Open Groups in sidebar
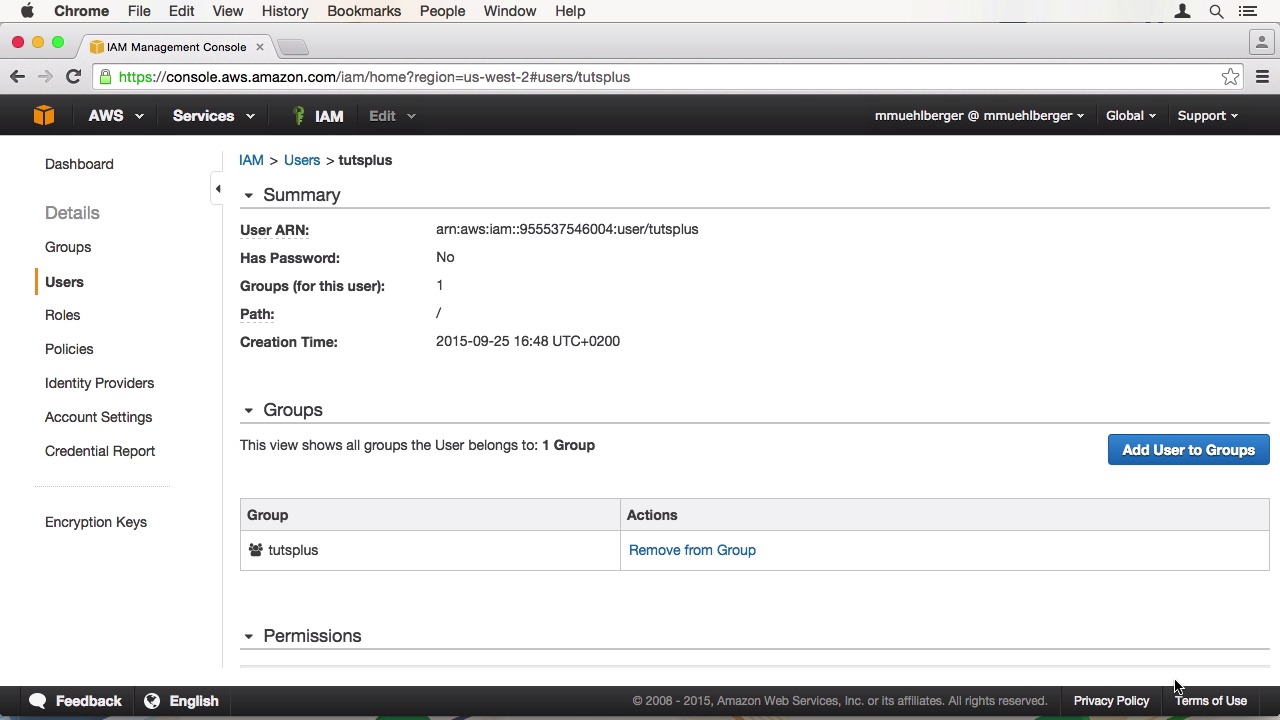 tap(68, 247)
